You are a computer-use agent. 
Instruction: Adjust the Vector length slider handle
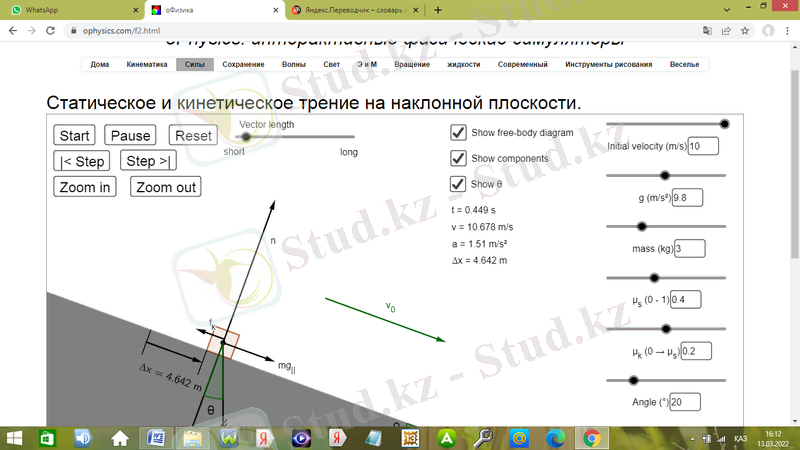coord(246,137)
